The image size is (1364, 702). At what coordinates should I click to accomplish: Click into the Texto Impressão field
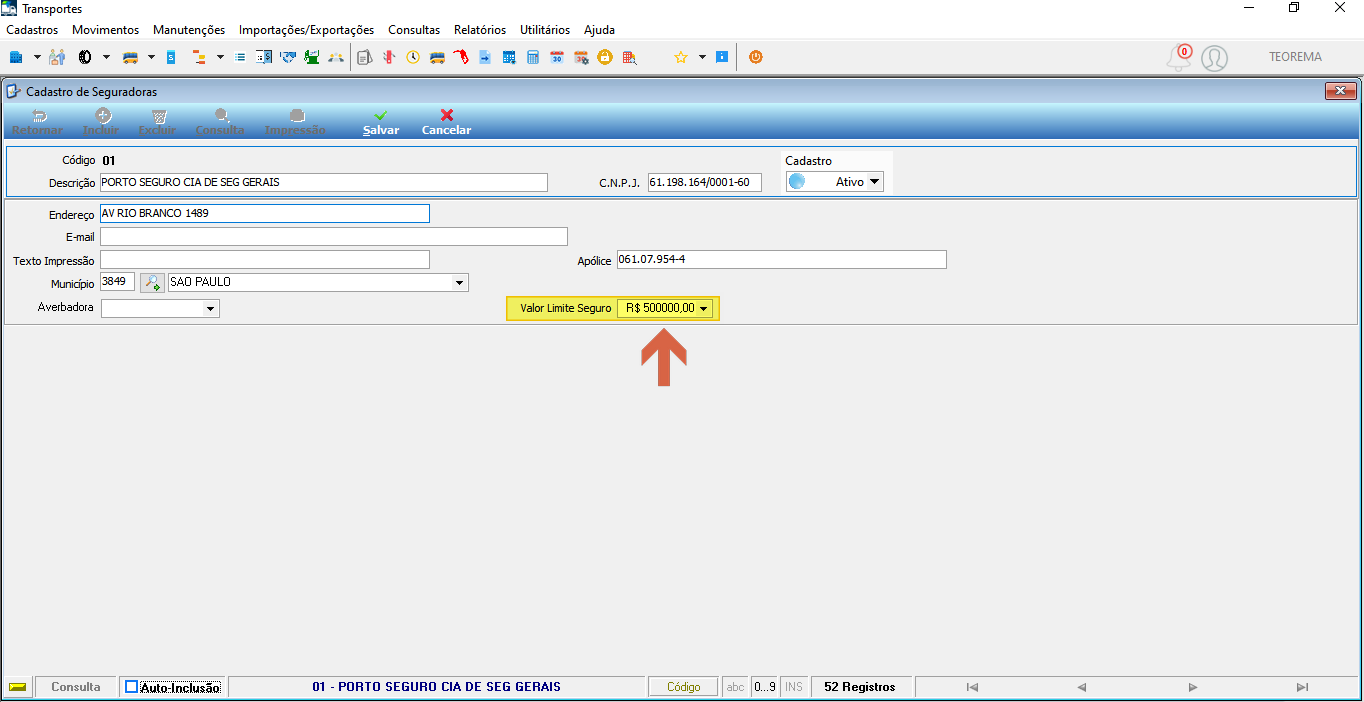point(265,260)
